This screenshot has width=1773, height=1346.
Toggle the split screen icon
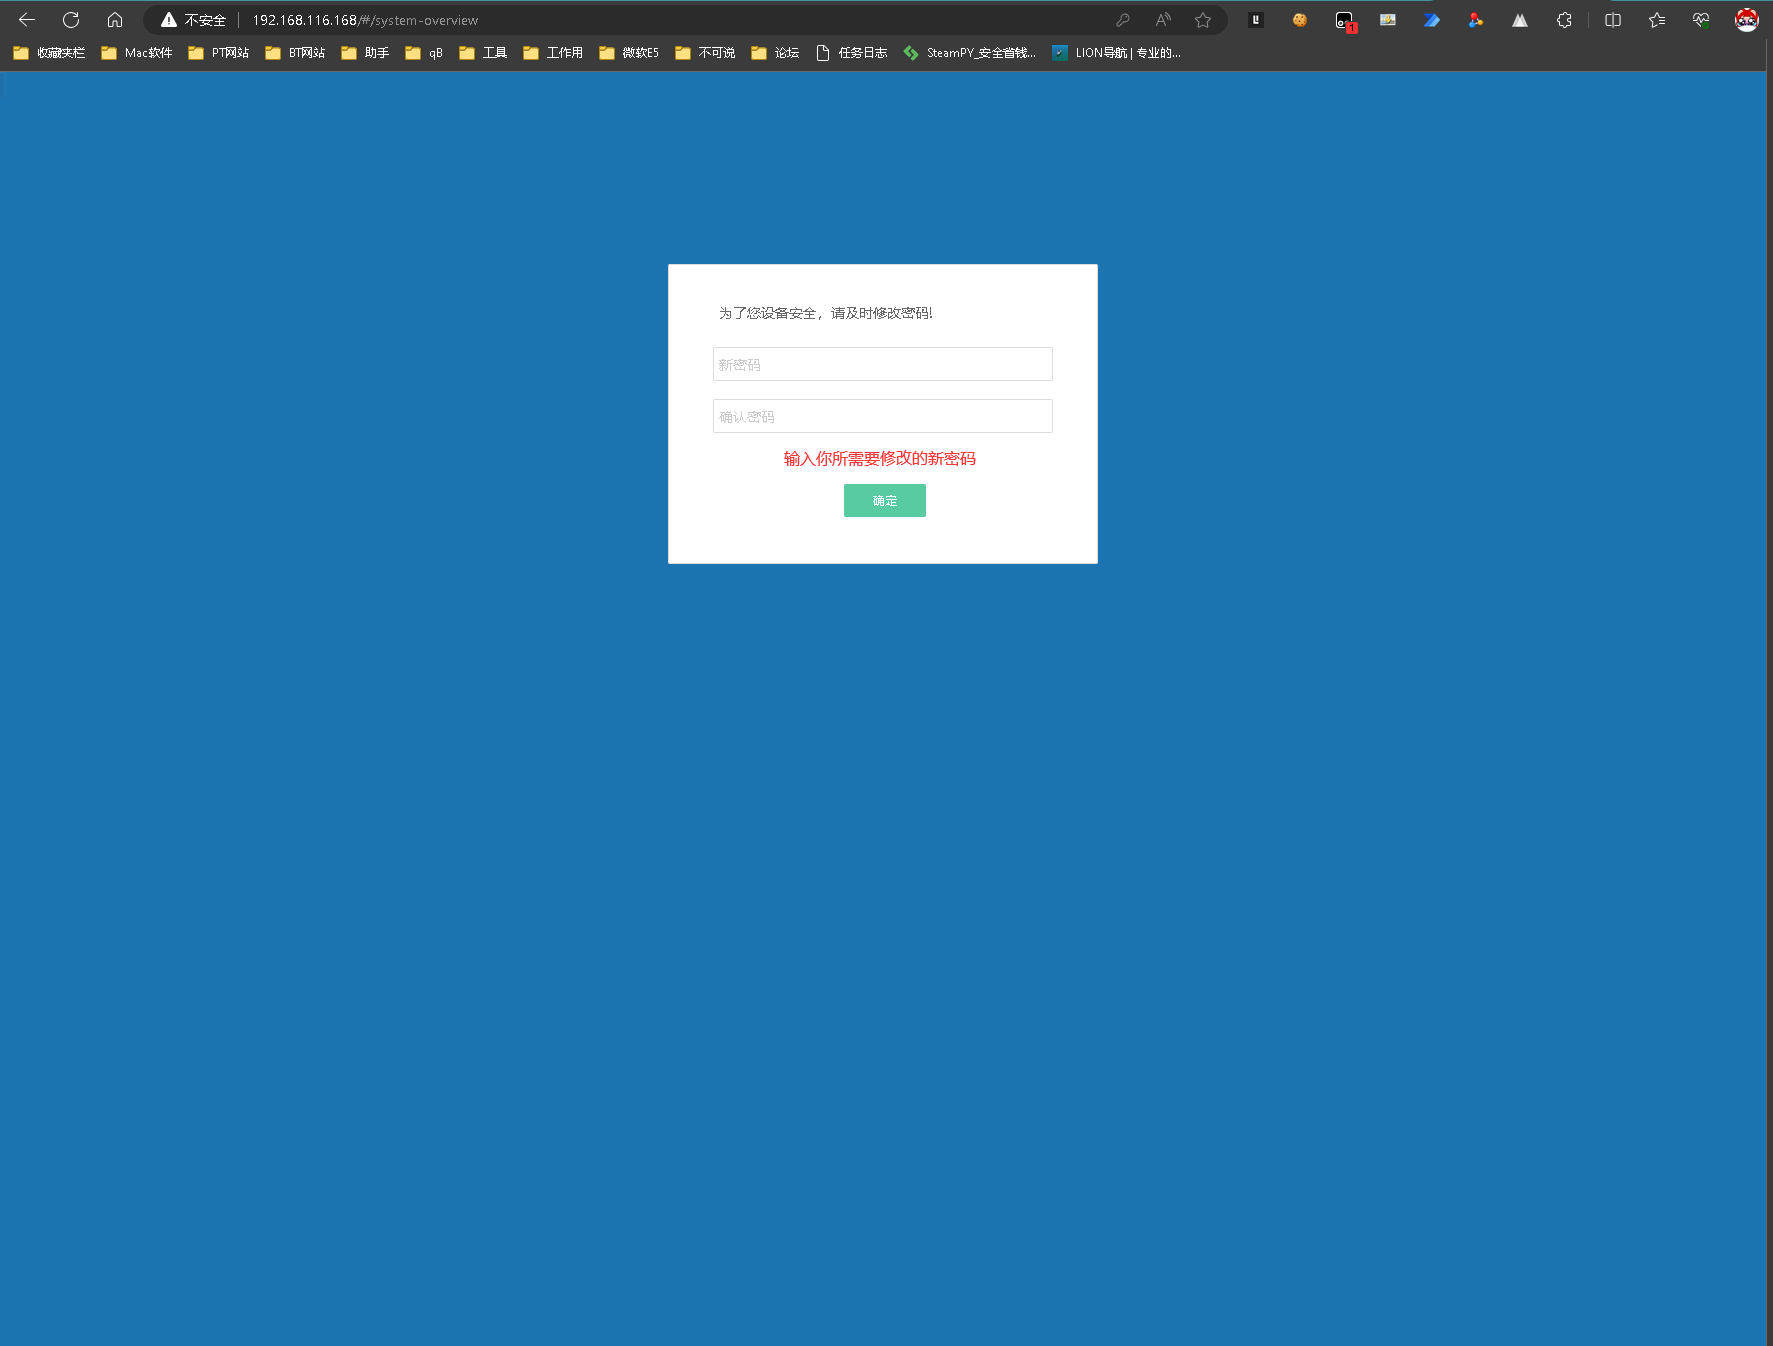tap(1613, 20)
